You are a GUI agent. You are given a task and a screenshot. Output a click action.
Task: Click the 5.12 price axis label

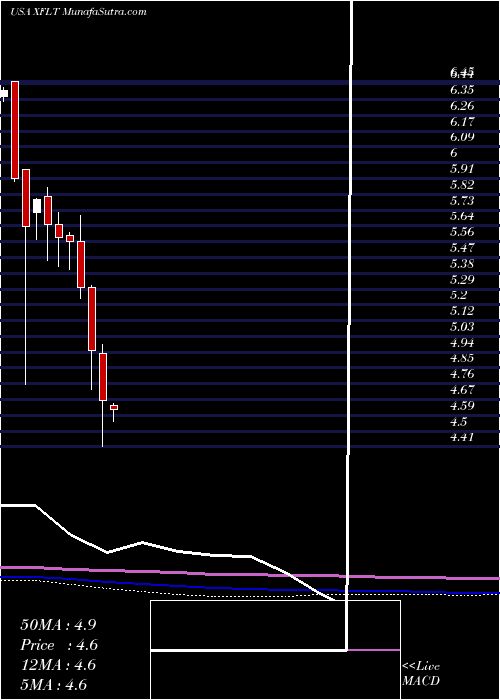[462, 311]
